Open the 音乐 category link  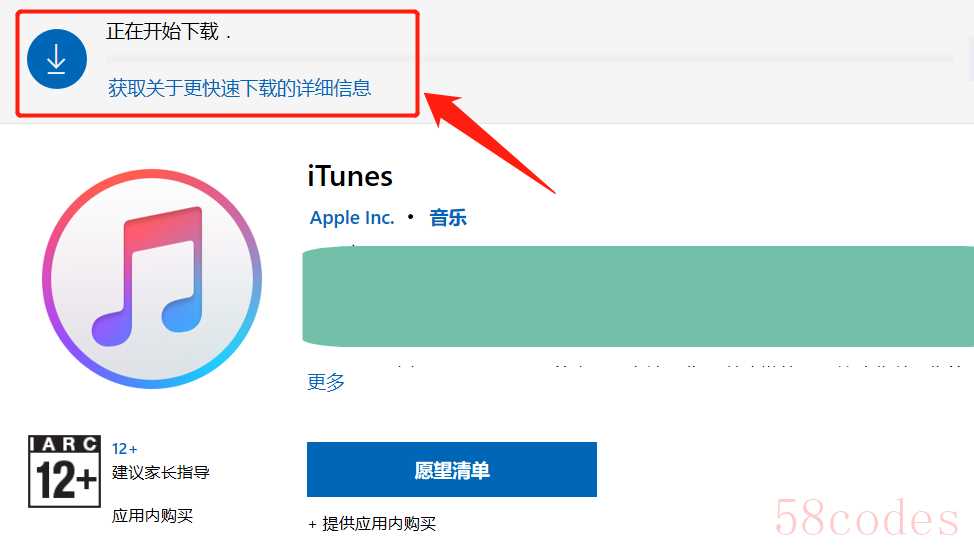point(448,217)
